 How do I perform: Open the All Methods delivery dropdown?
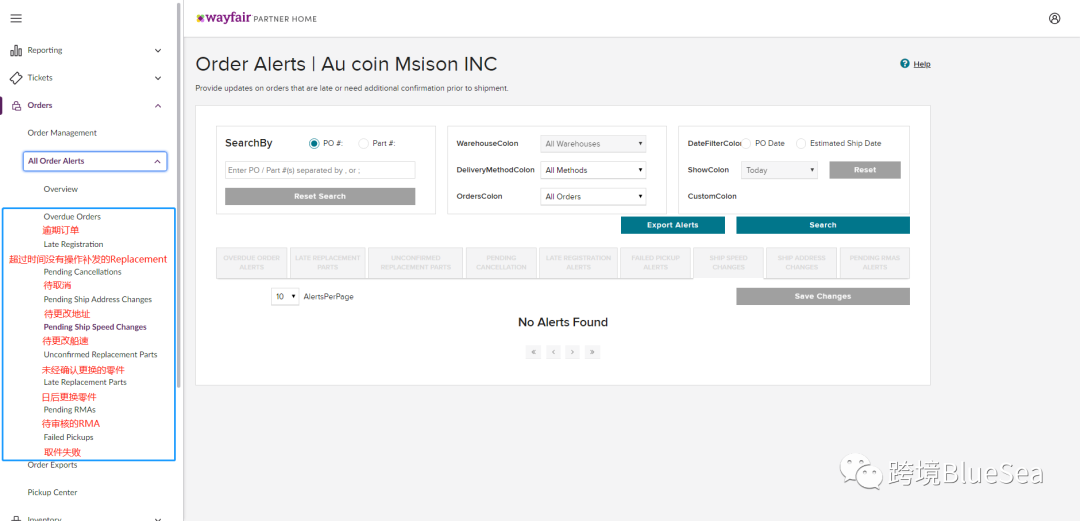[x=593, y=170]
